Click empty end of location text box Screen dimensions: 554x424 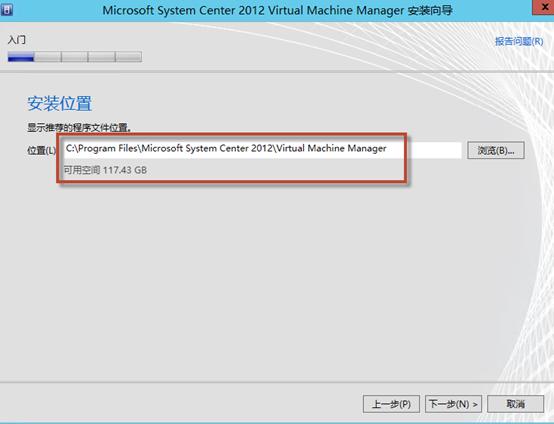coord(434,149)
